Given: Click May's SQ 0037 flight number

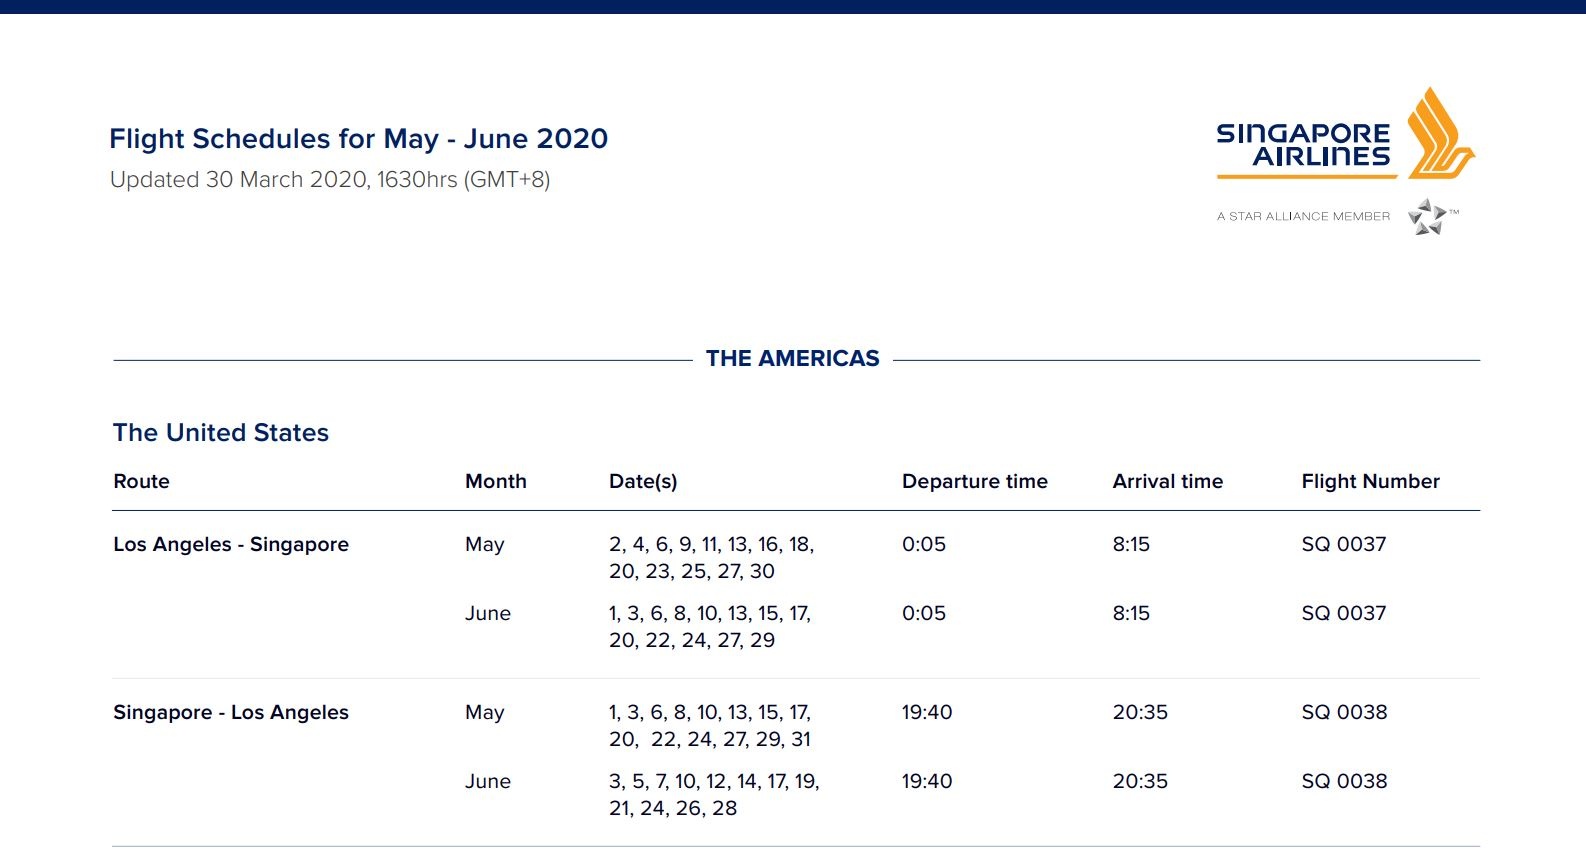Looking at the screenshot, I should 1343,545.
